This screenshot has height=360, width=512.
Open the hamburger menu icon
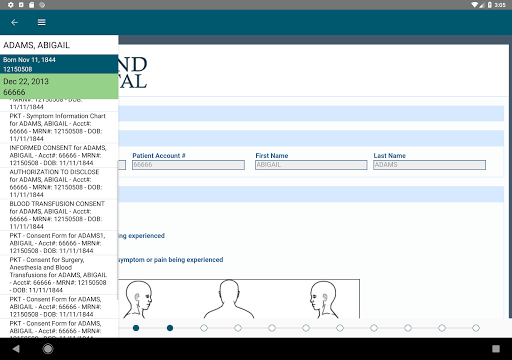point(42,22)
